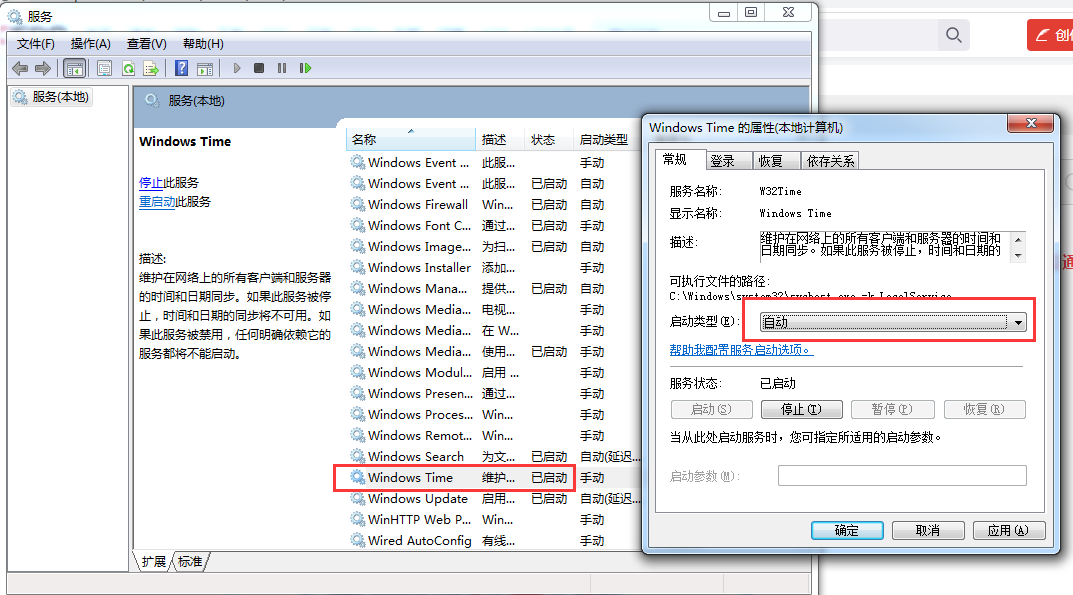The image size is (1073, 595).
Task: Open the 操作(A) menu
Action: (90, 44)
